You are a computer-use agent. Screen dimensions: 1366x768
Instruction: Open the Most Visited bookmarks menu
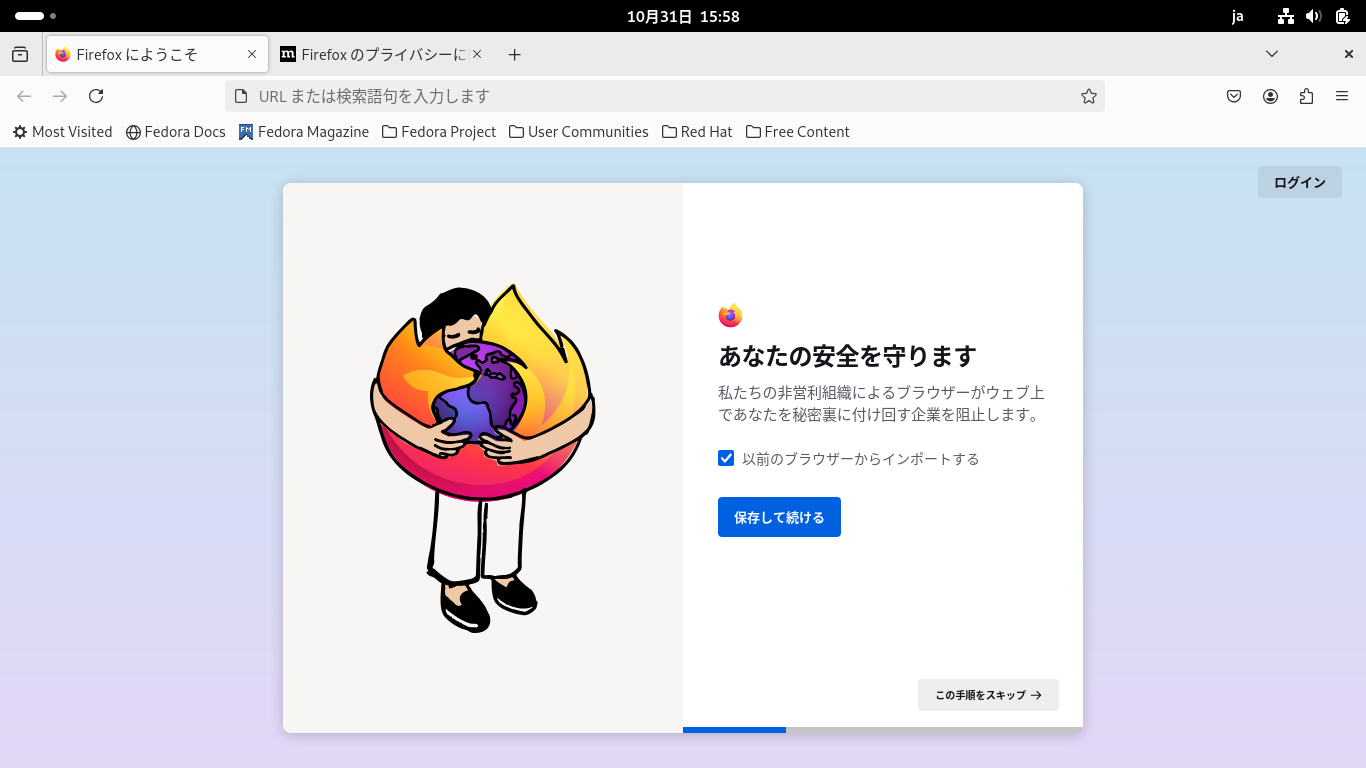(x=62, y=132)
